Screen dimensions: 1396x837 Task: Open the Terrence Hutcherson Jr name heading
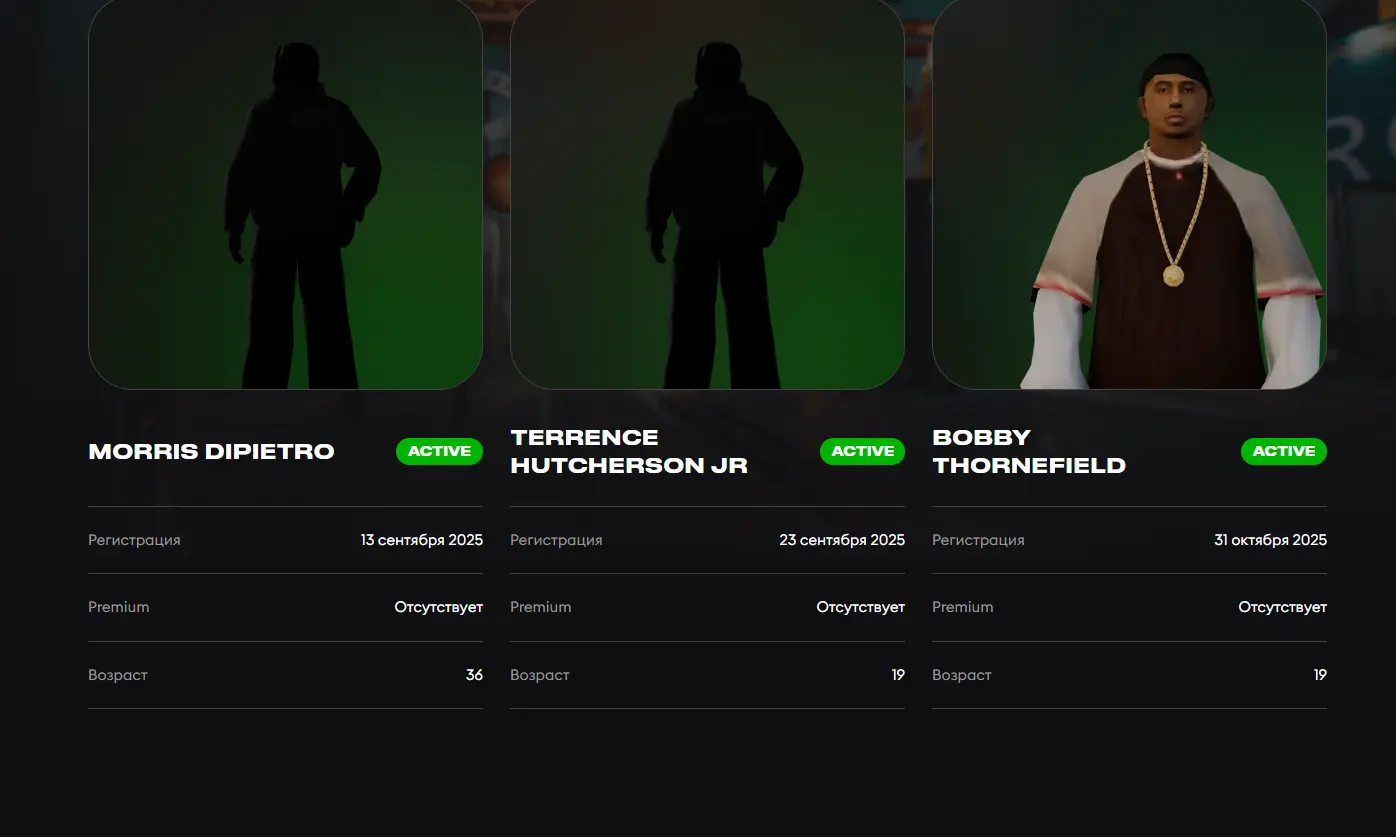629,452
